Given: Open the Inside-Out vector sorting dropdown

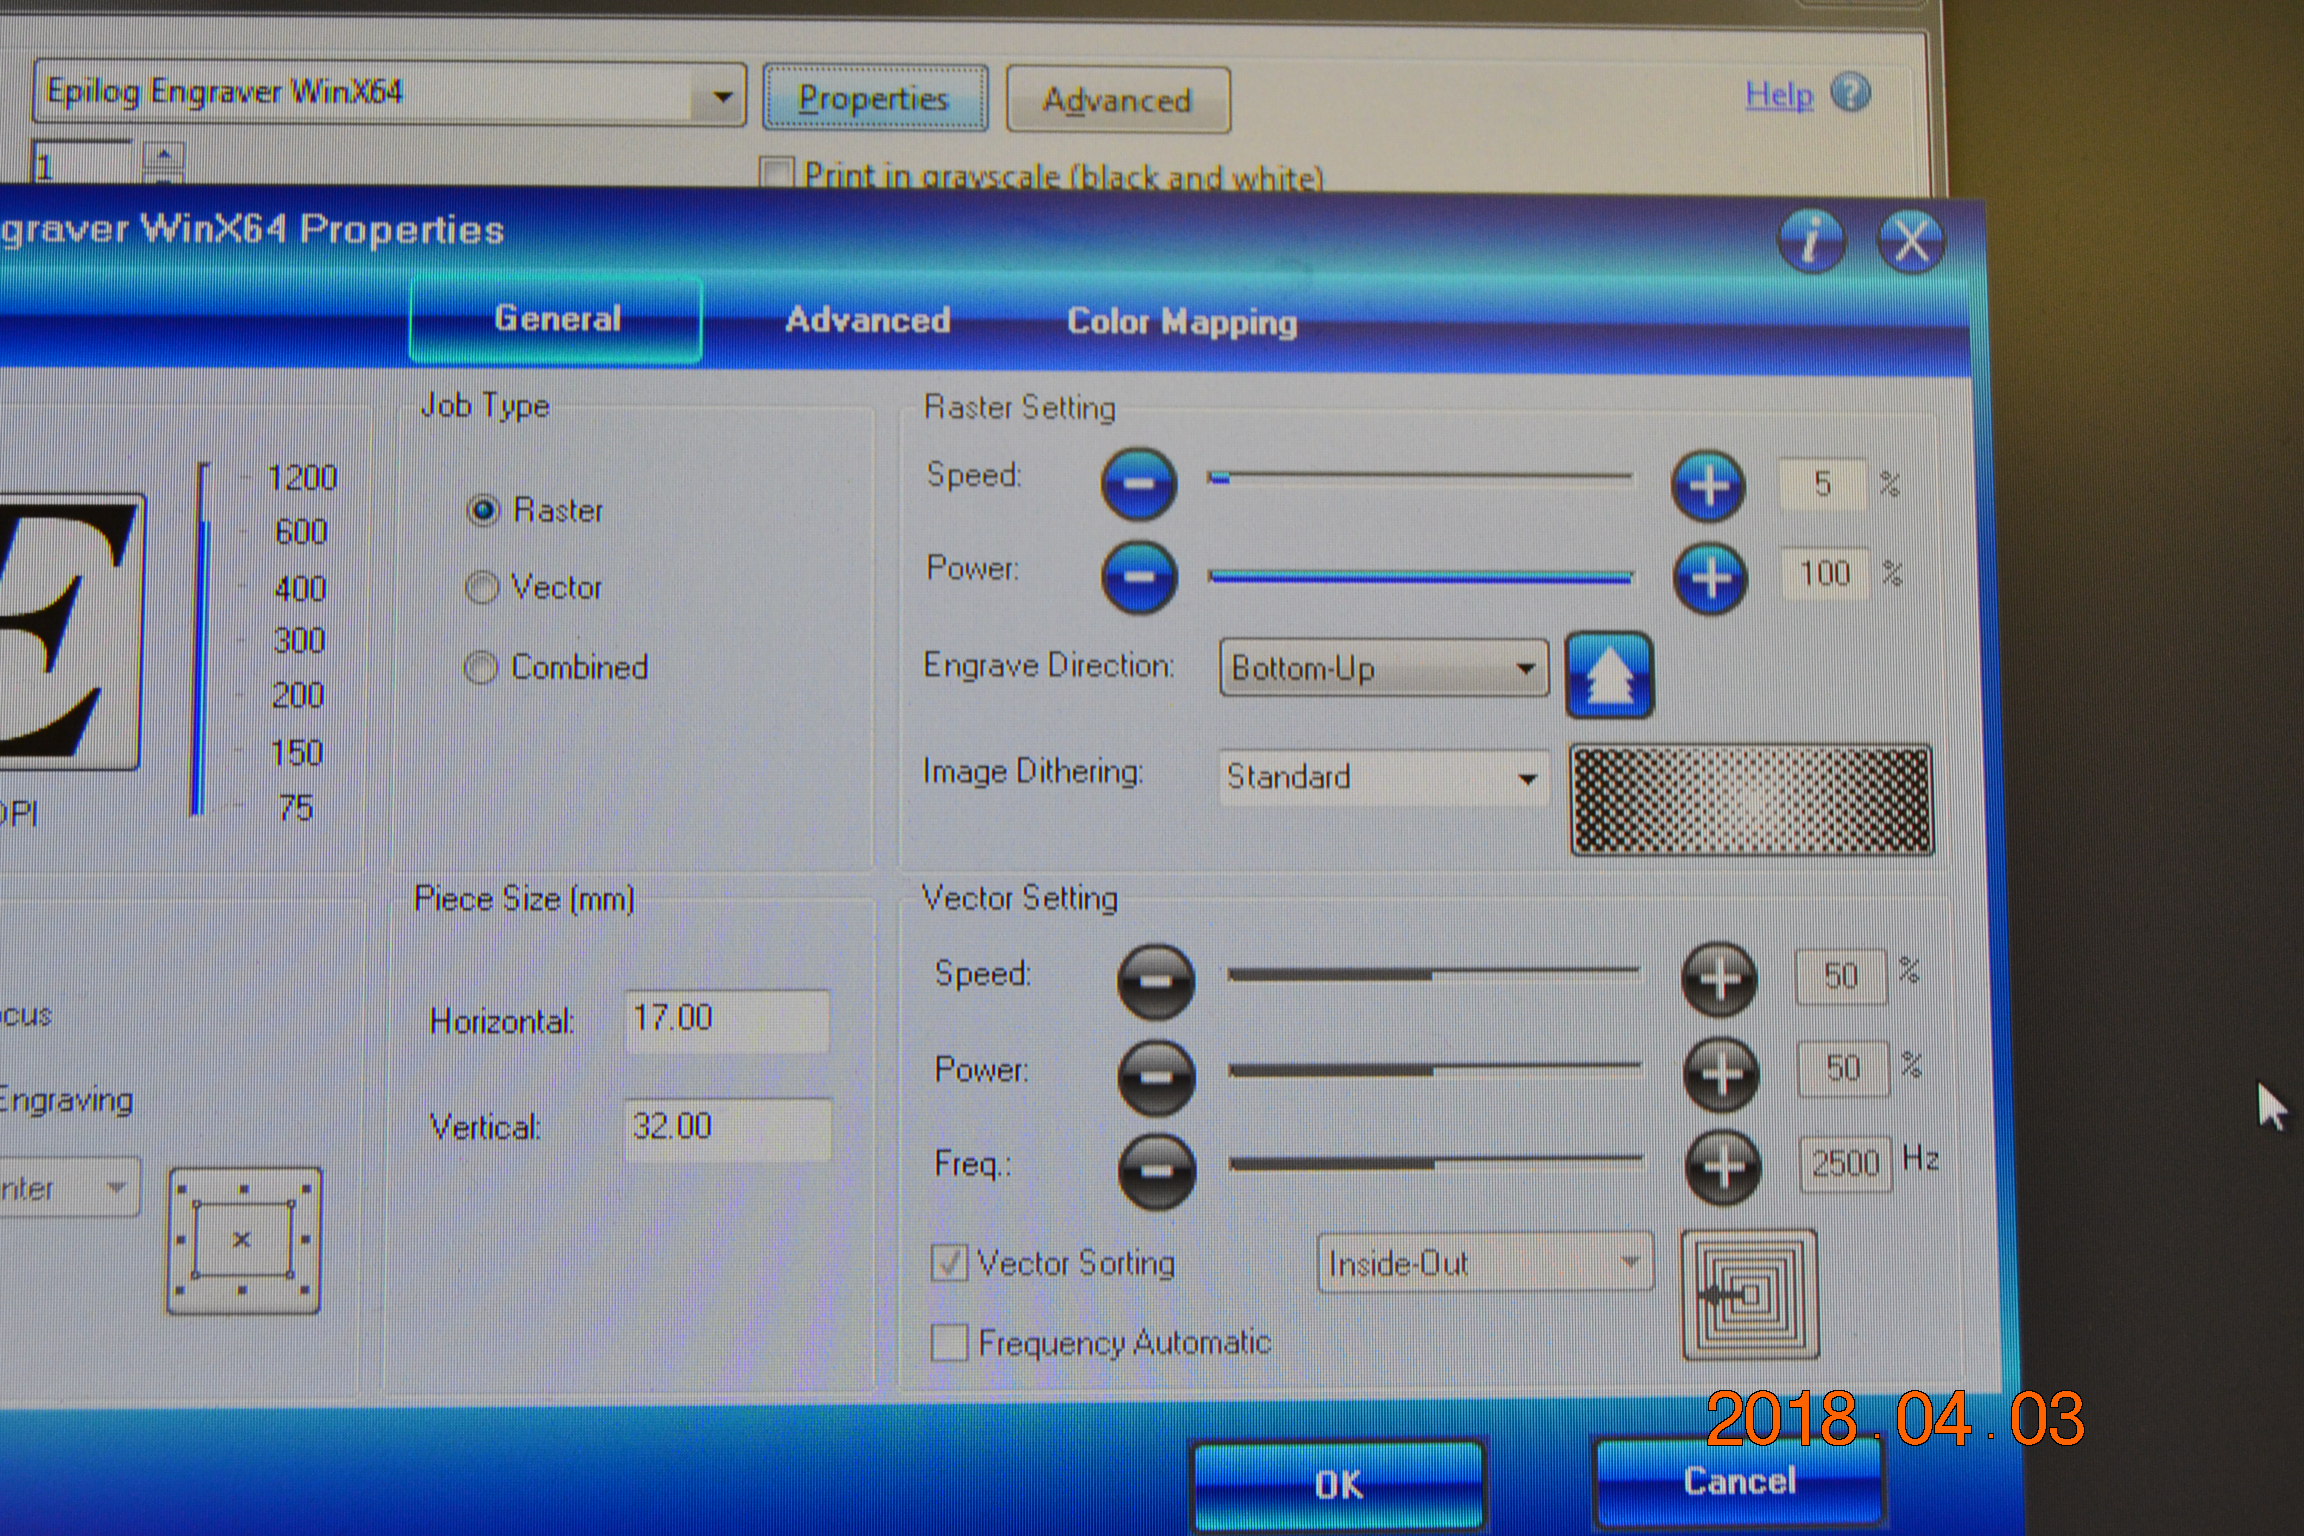Looking at the screenshot, I should 1485,1264.
